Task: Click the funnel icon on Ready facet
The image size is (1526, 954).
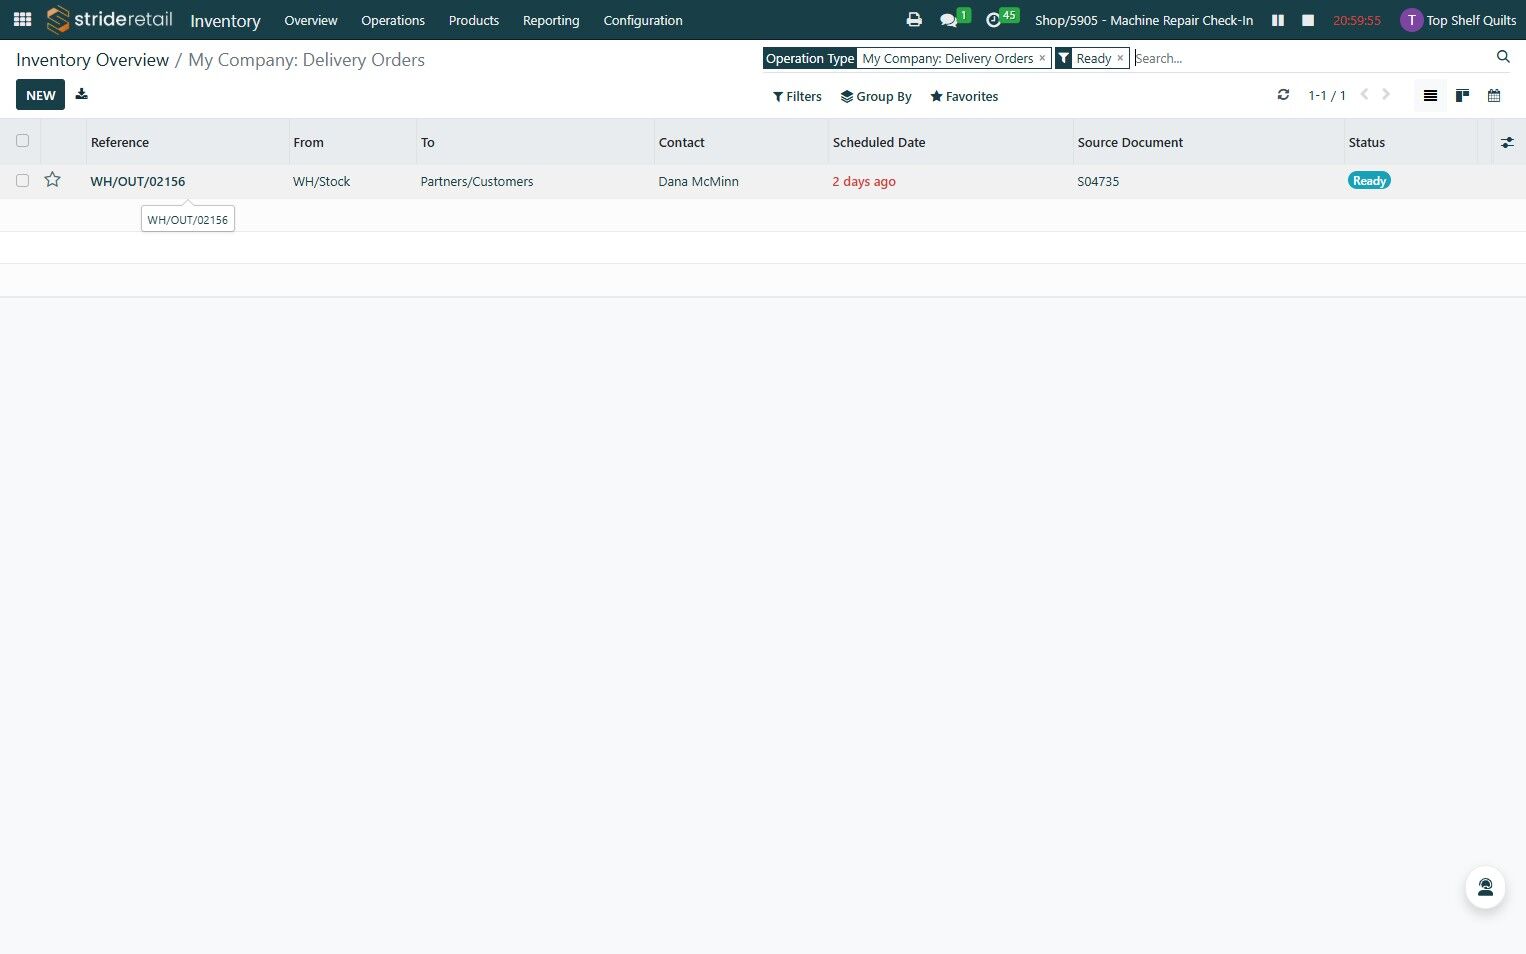Action: pos(1064,58)
